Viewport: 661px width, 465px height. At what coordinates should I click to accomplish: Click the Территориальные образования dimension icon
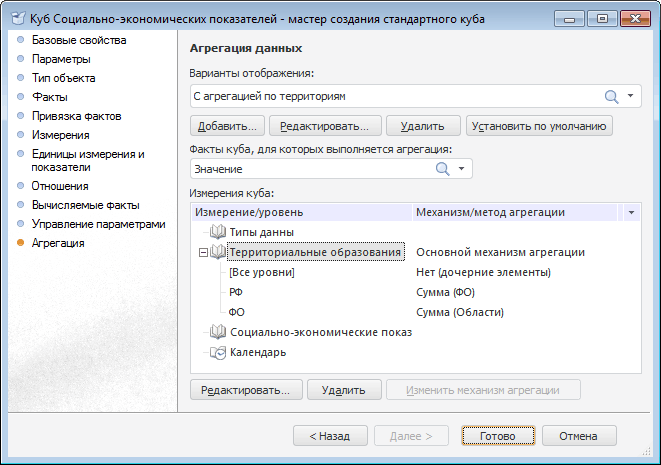(217, 252)
